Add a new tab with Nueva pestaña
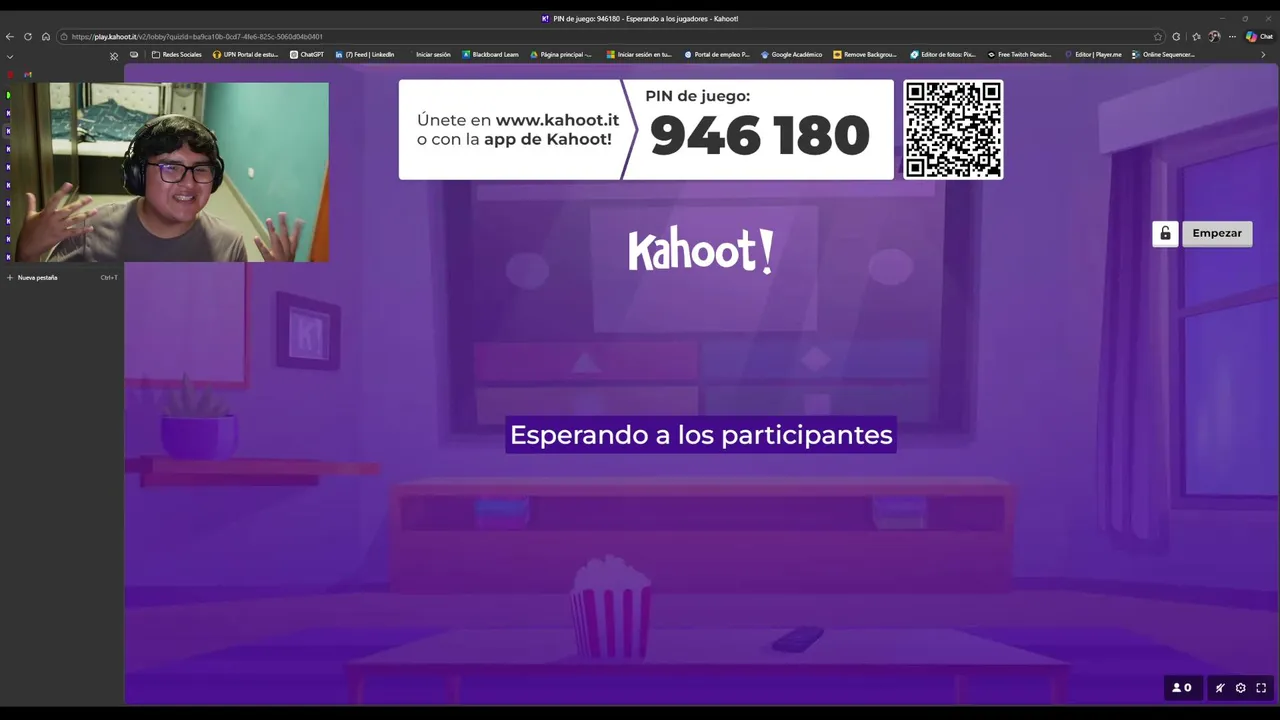1280x720 pixels. (61, 277)
